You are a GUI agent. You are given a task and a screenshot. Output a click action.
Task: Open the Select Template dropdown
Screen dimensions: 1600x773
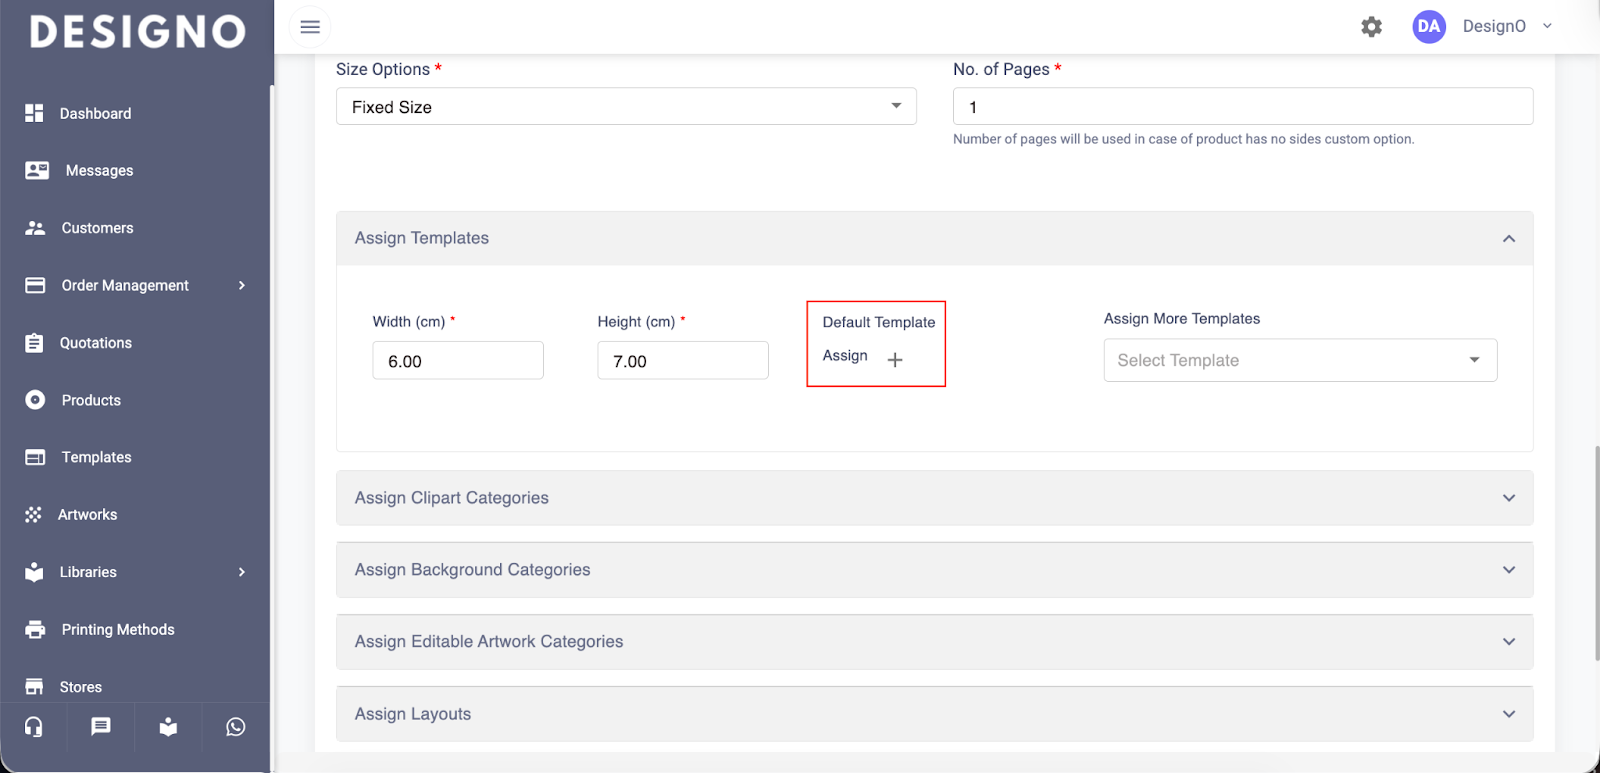coord(1299,360)
